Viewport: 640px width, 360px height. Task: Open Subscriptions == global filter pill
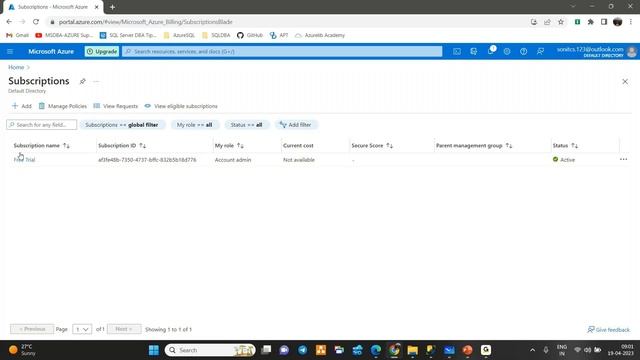click(122, 125)
